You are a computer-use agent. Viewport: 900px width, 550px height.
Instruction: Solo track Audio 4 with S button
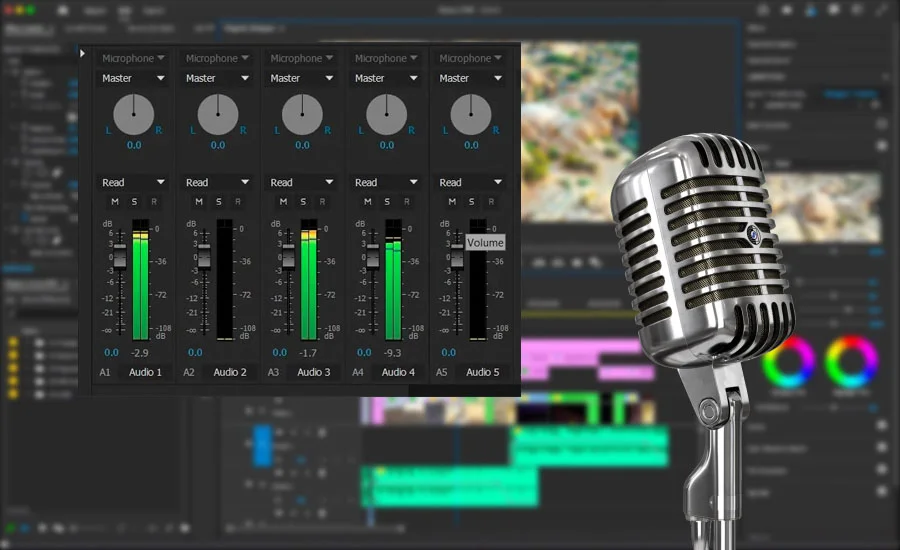(x=387, y=202)
